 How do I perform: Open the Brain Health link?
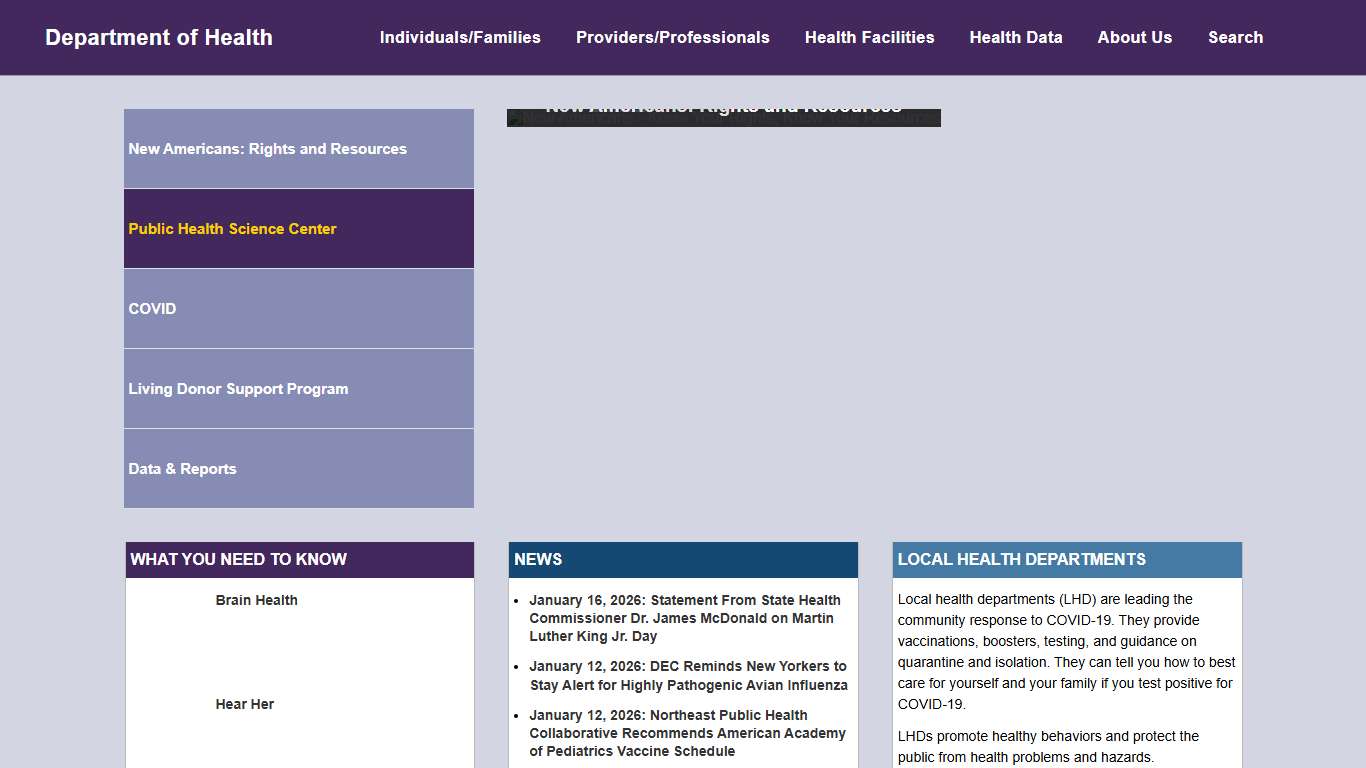256,600
